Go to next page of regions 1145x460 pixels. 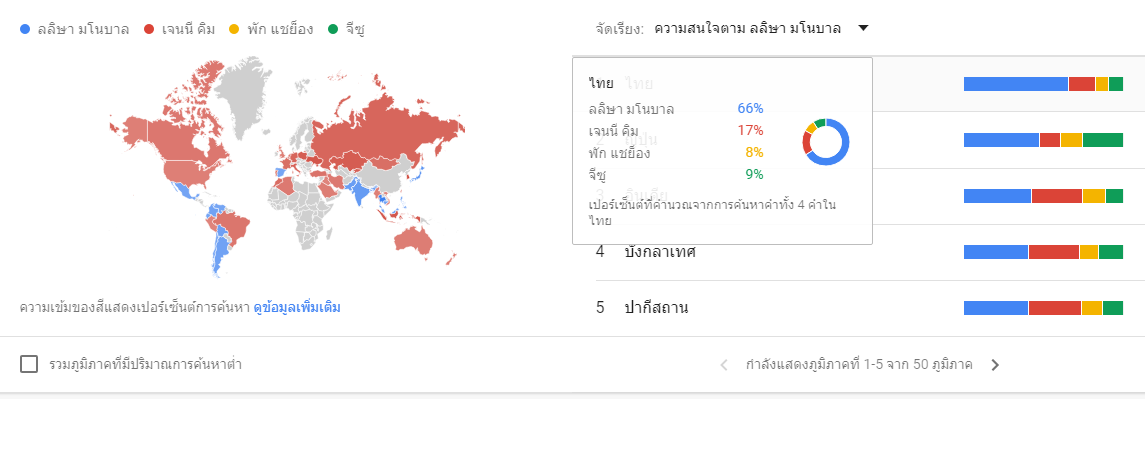click(x=994, y=365)
